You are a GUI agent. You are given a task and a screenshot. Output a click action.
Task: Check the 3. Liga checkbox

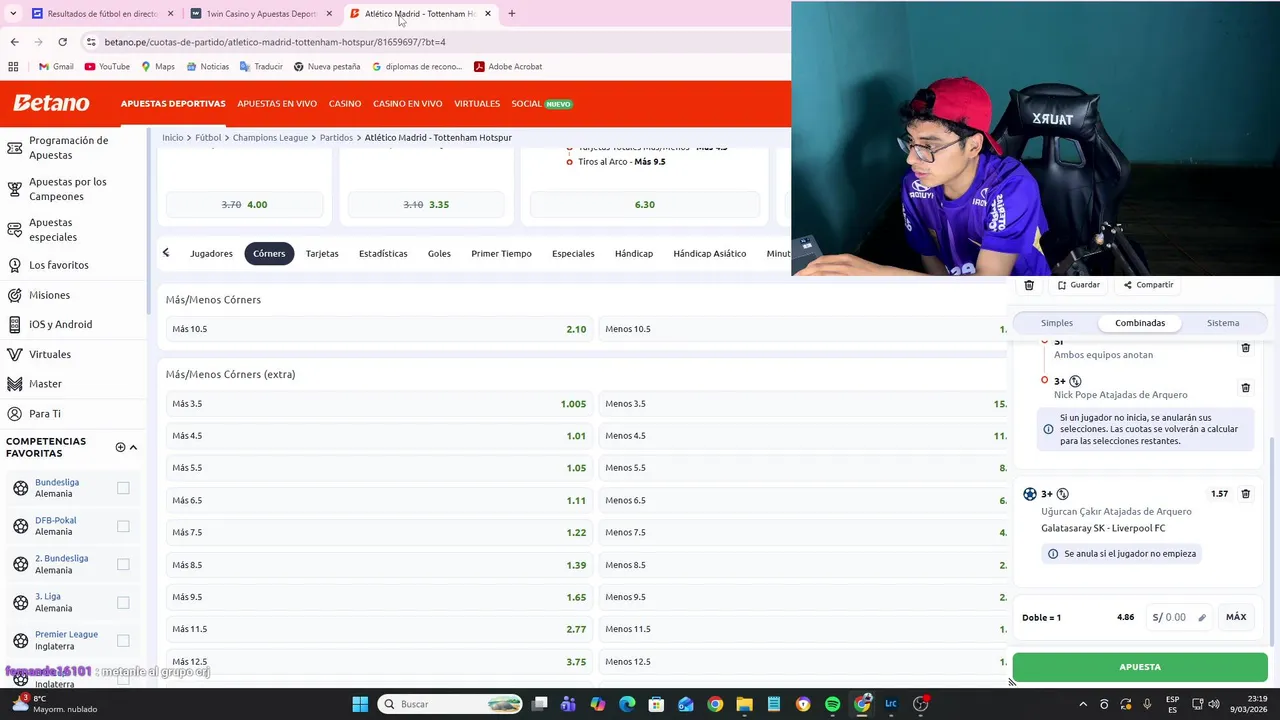(x=123, y=602)
